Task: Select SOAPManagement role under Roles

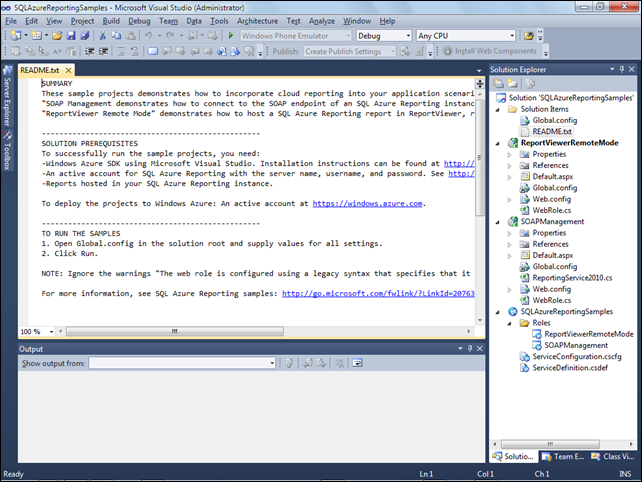Action: pyautogui.click(x=576, y=346)
